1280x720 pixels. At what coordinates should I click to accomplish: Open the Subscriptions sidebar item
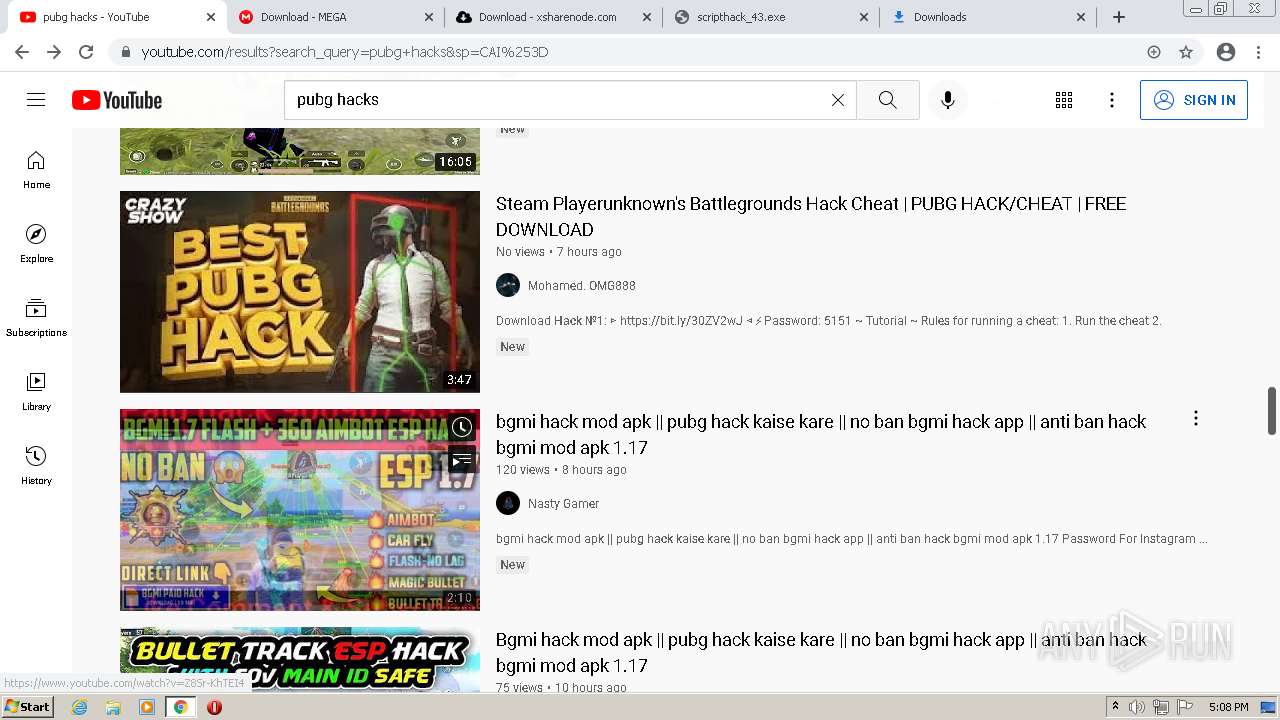click(36, 318)
